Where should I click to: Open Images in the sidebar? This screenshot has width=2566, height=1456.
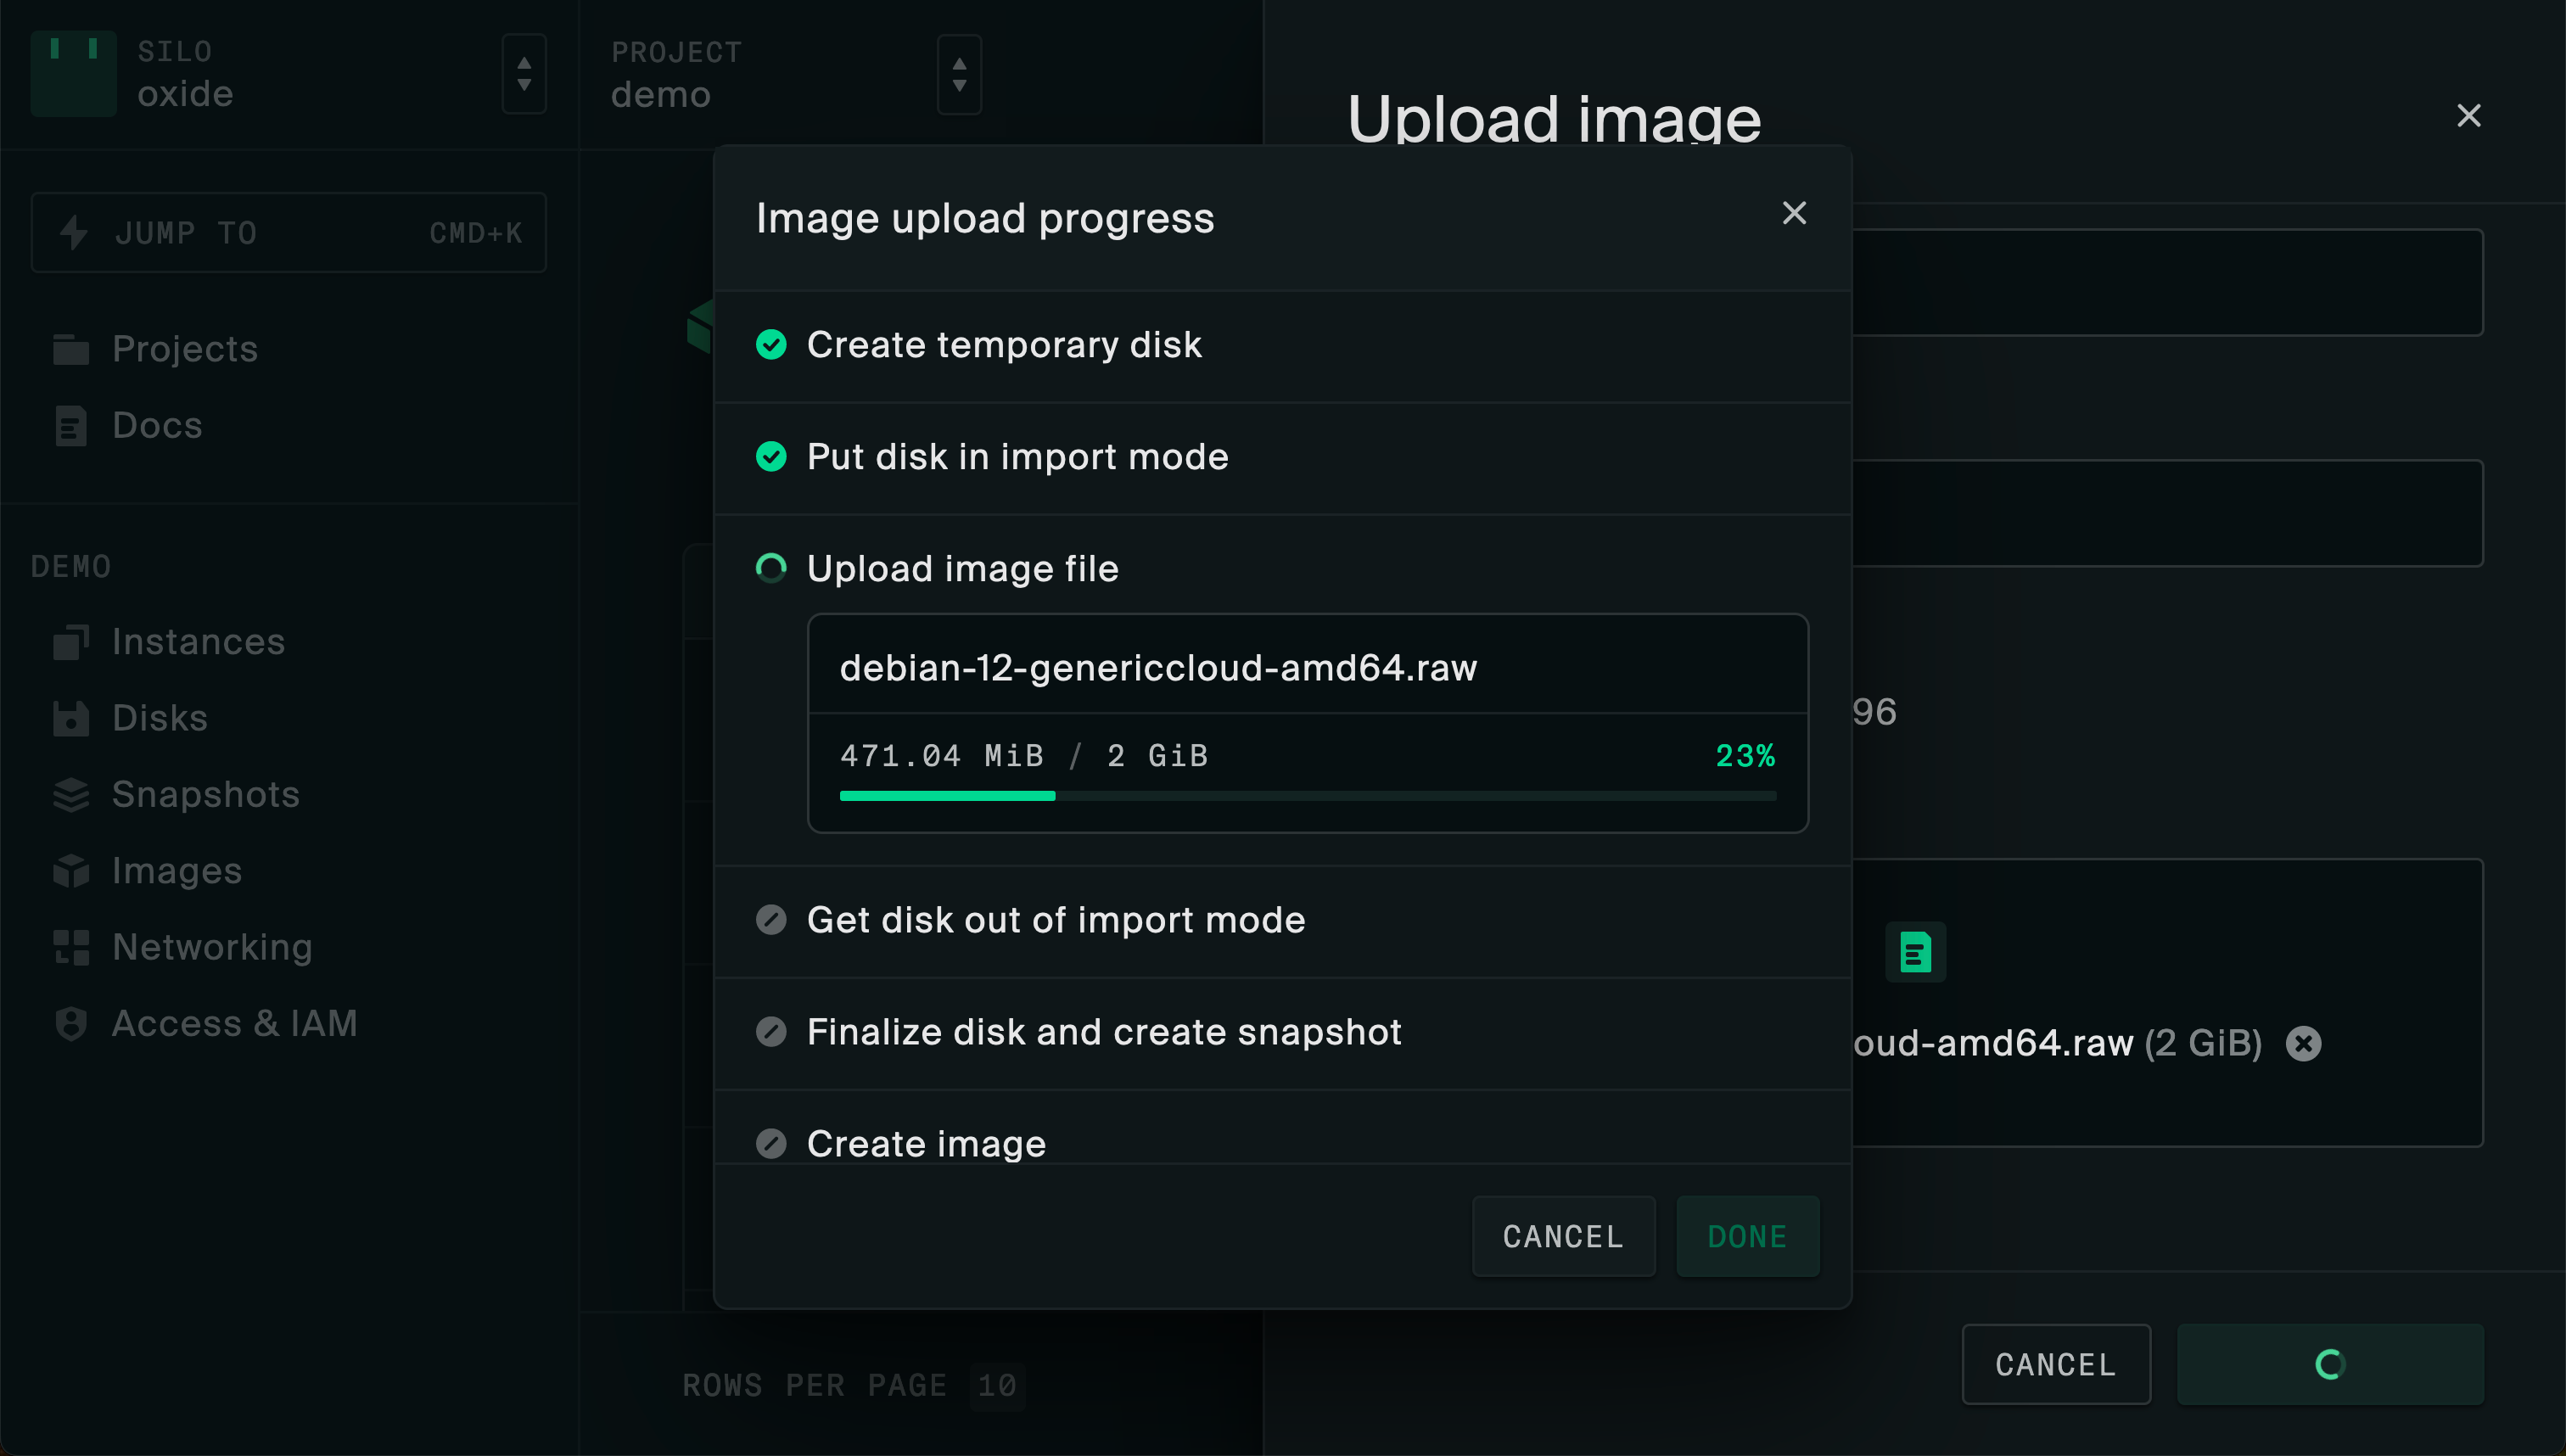pos(177,871)
